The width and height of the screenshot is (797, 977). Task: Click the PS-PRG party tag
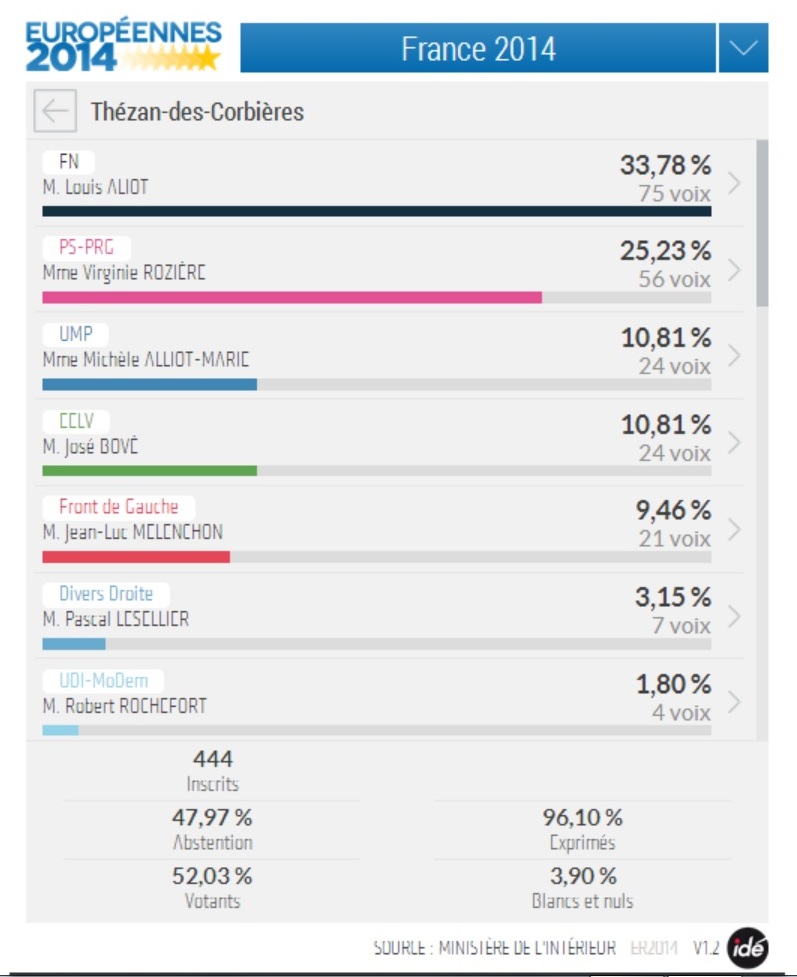click(x=86, y=248)
